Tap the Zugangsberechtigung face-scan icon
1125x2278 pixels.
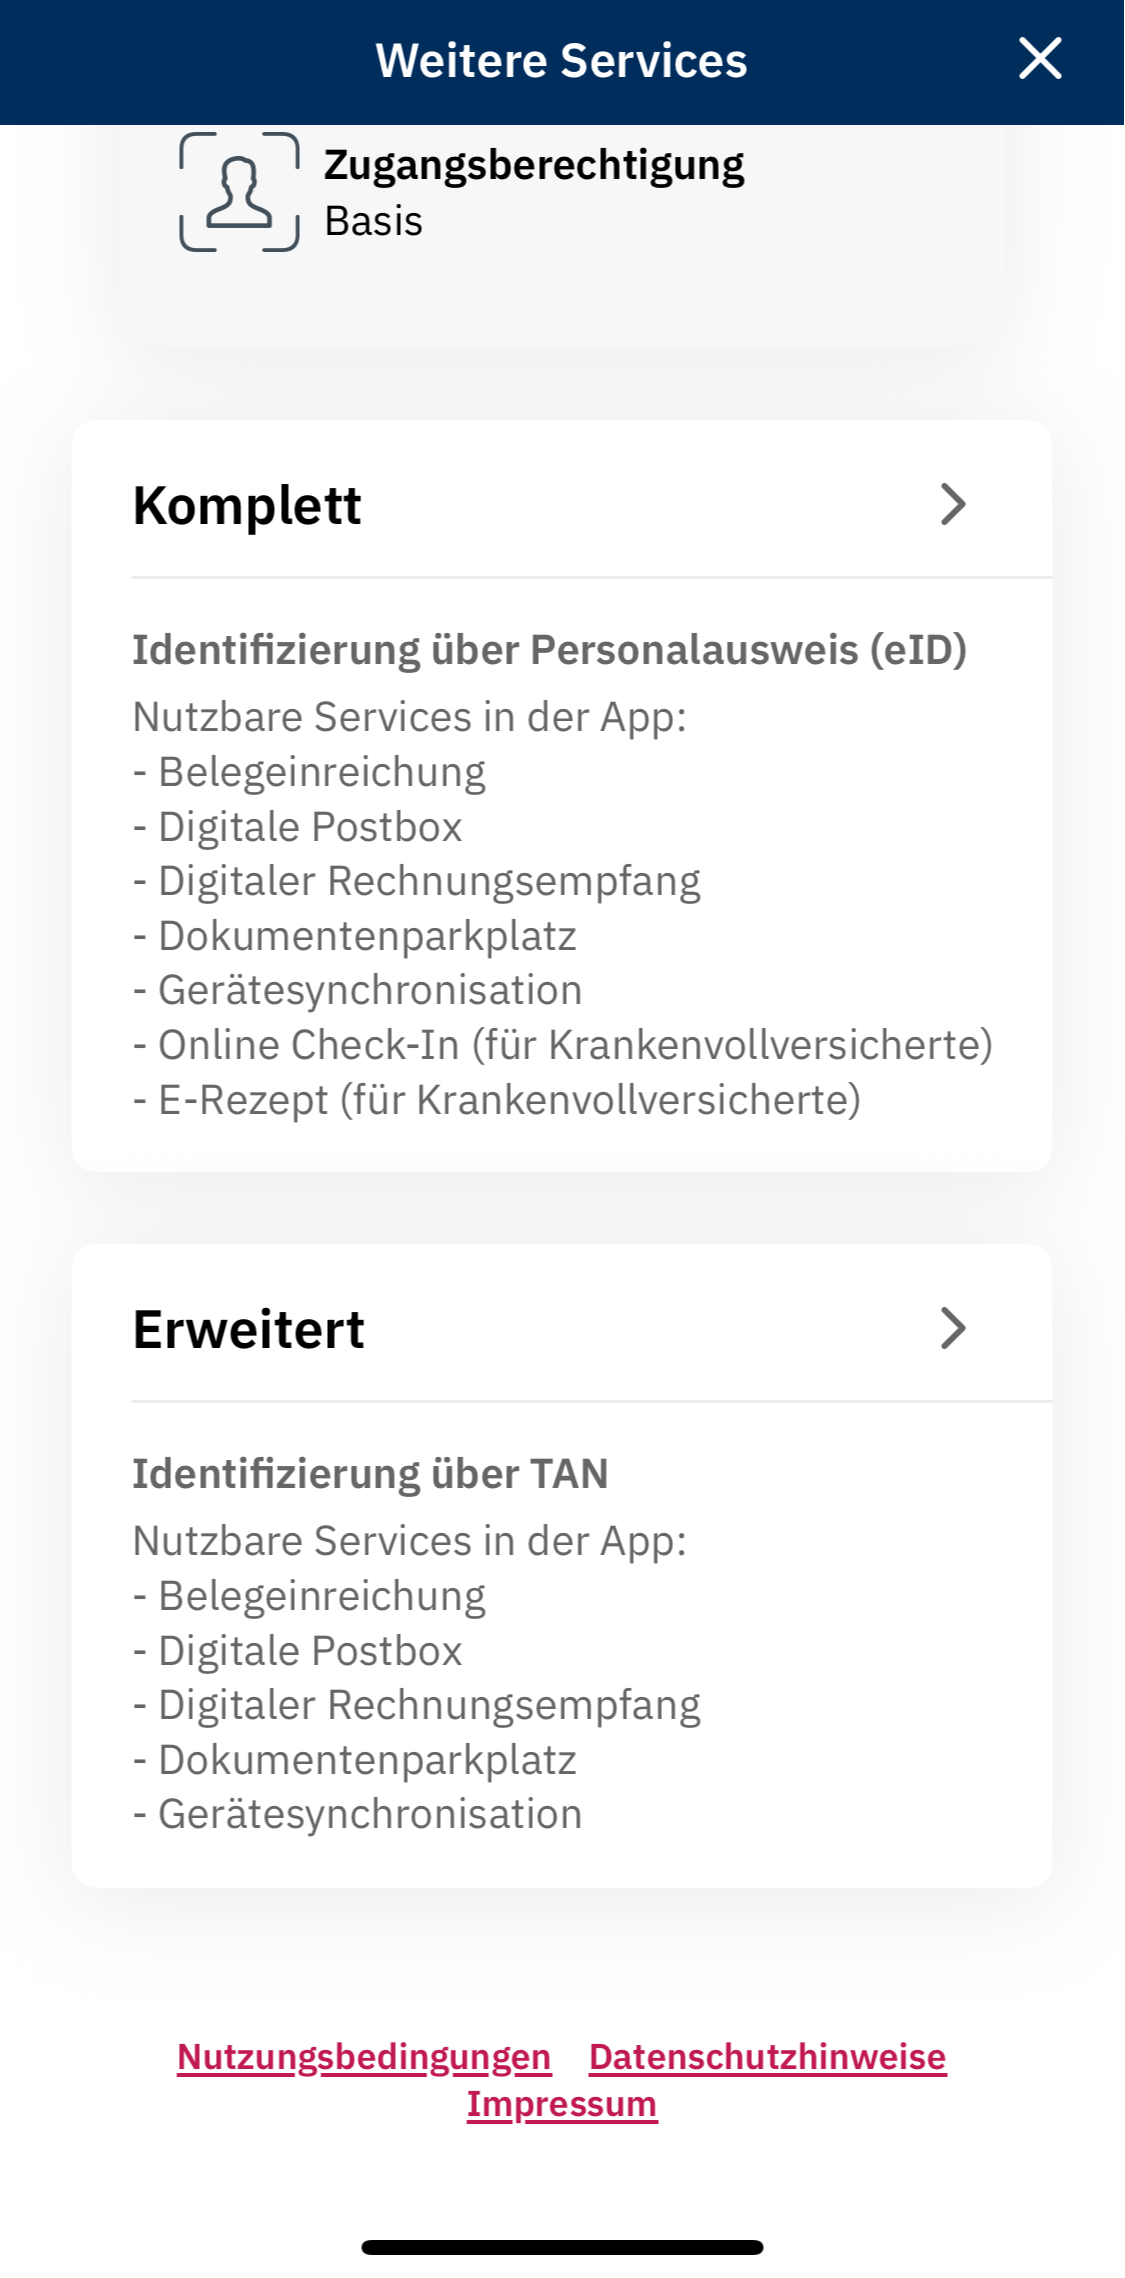point(239,191)
